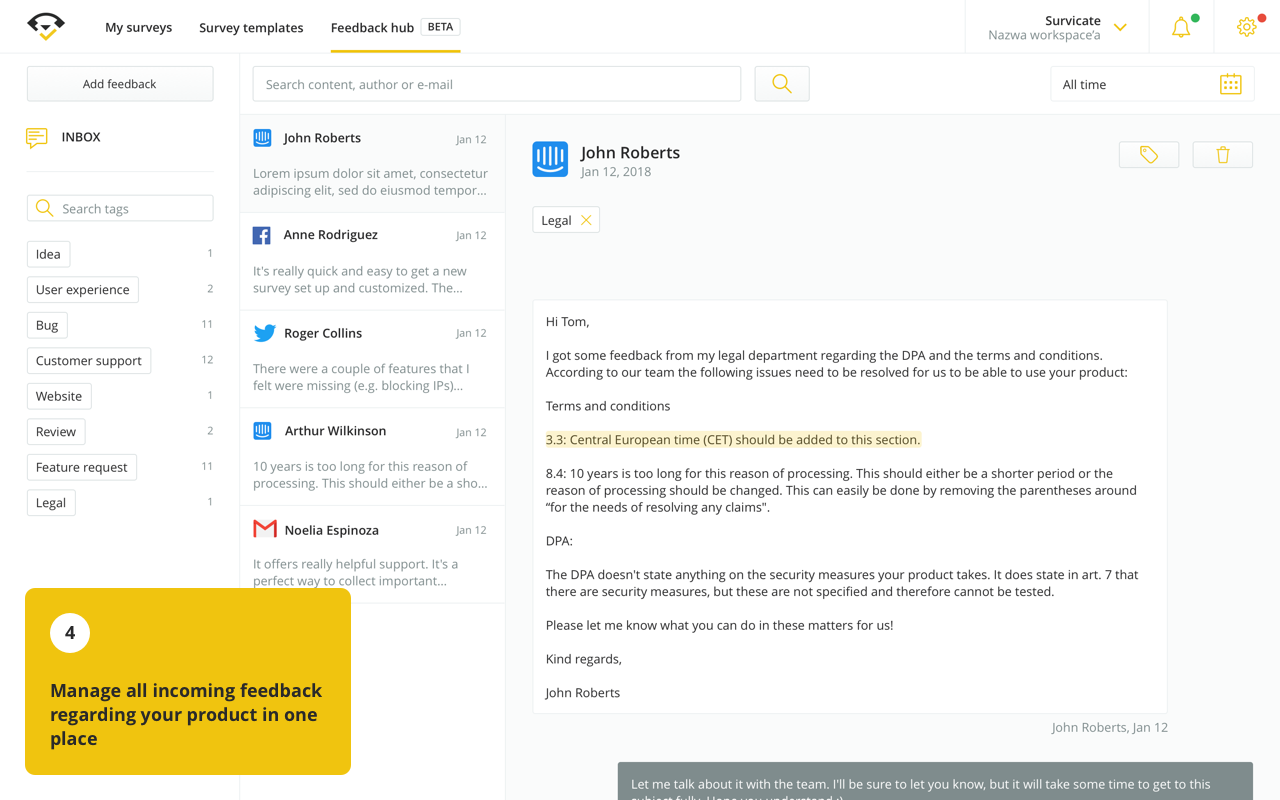Filter by the Bug tag
This screenshot has height=800, width=1280.
tap(47, 325)
